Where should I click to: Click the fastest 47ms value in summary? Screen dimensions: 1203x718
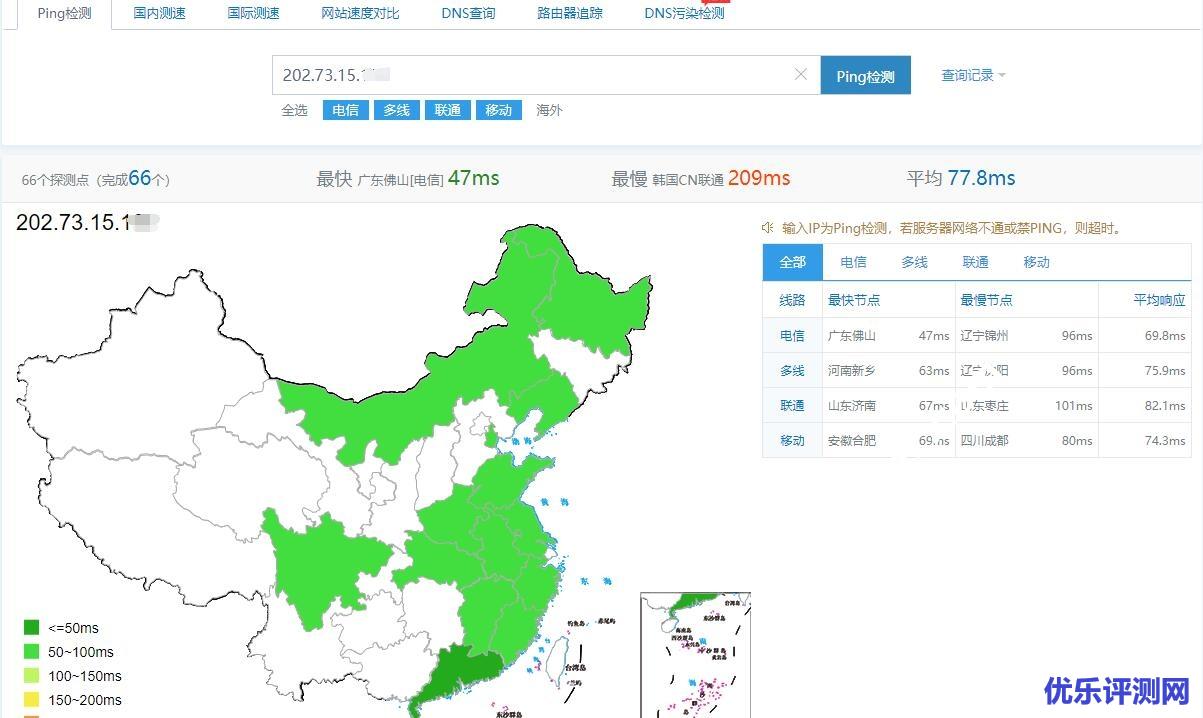click(473, 178)
